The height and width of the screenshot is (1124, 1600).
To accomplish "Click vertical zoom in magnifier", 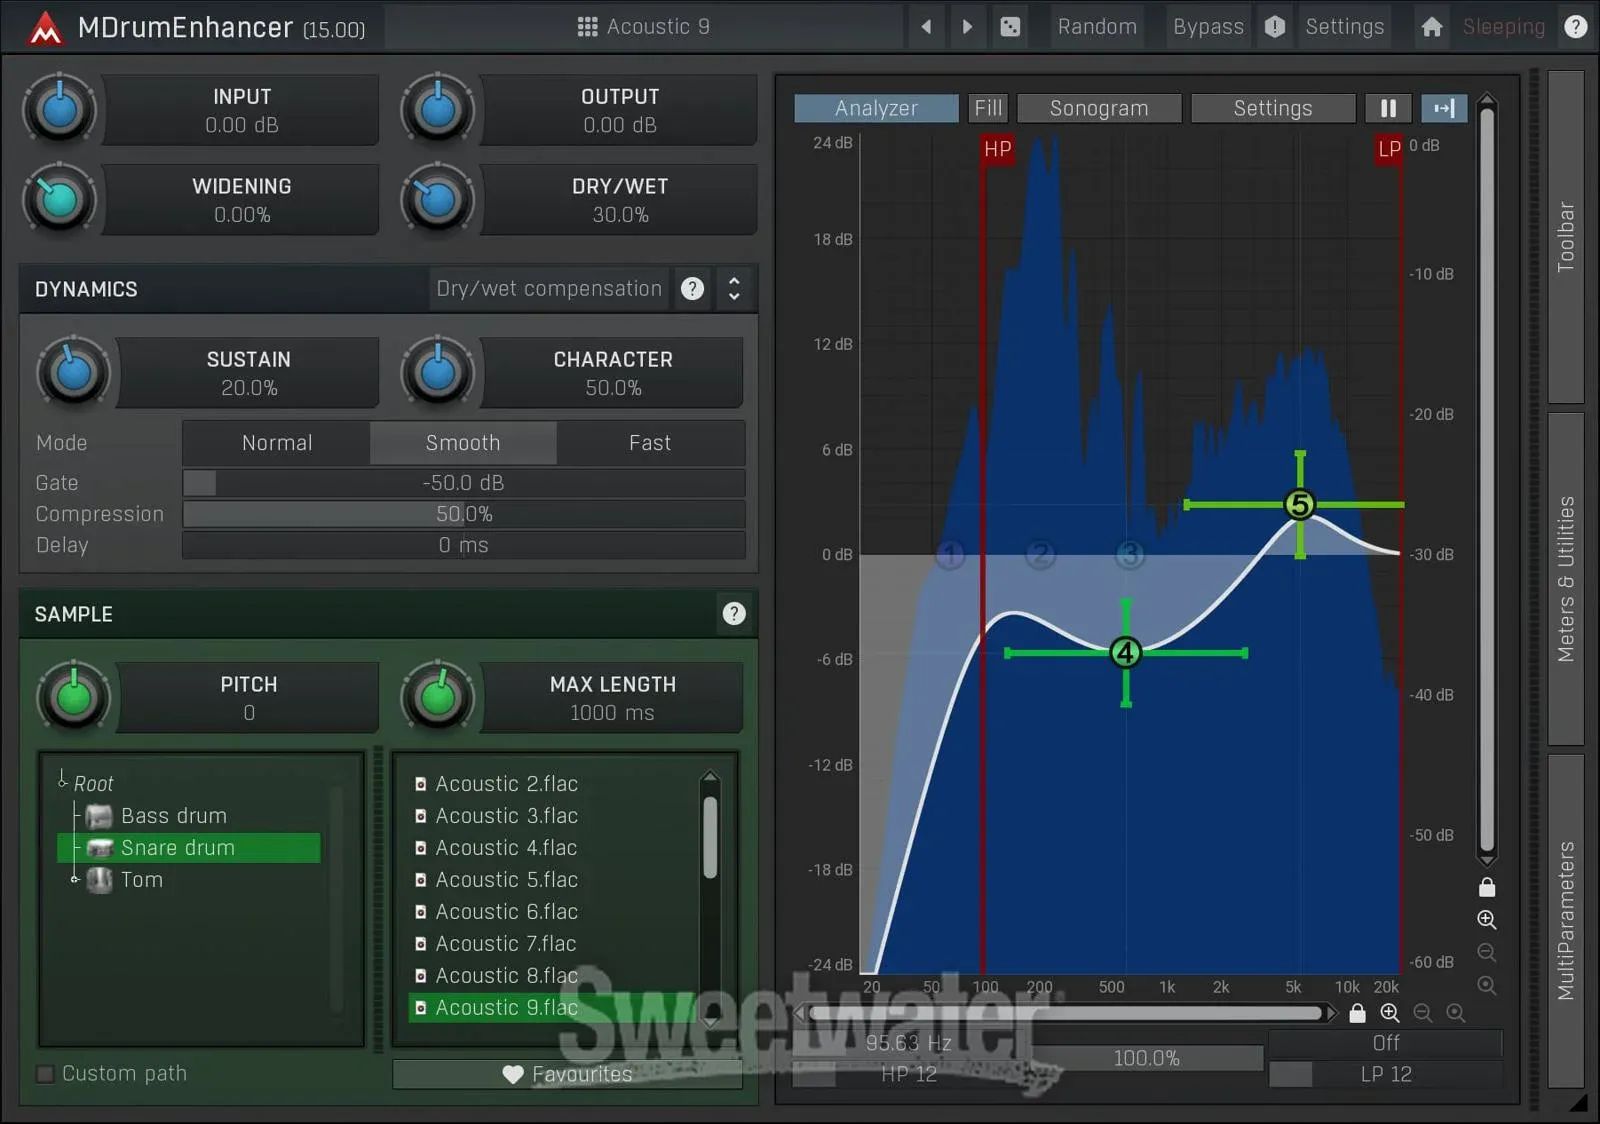I will pos(1487,920).
